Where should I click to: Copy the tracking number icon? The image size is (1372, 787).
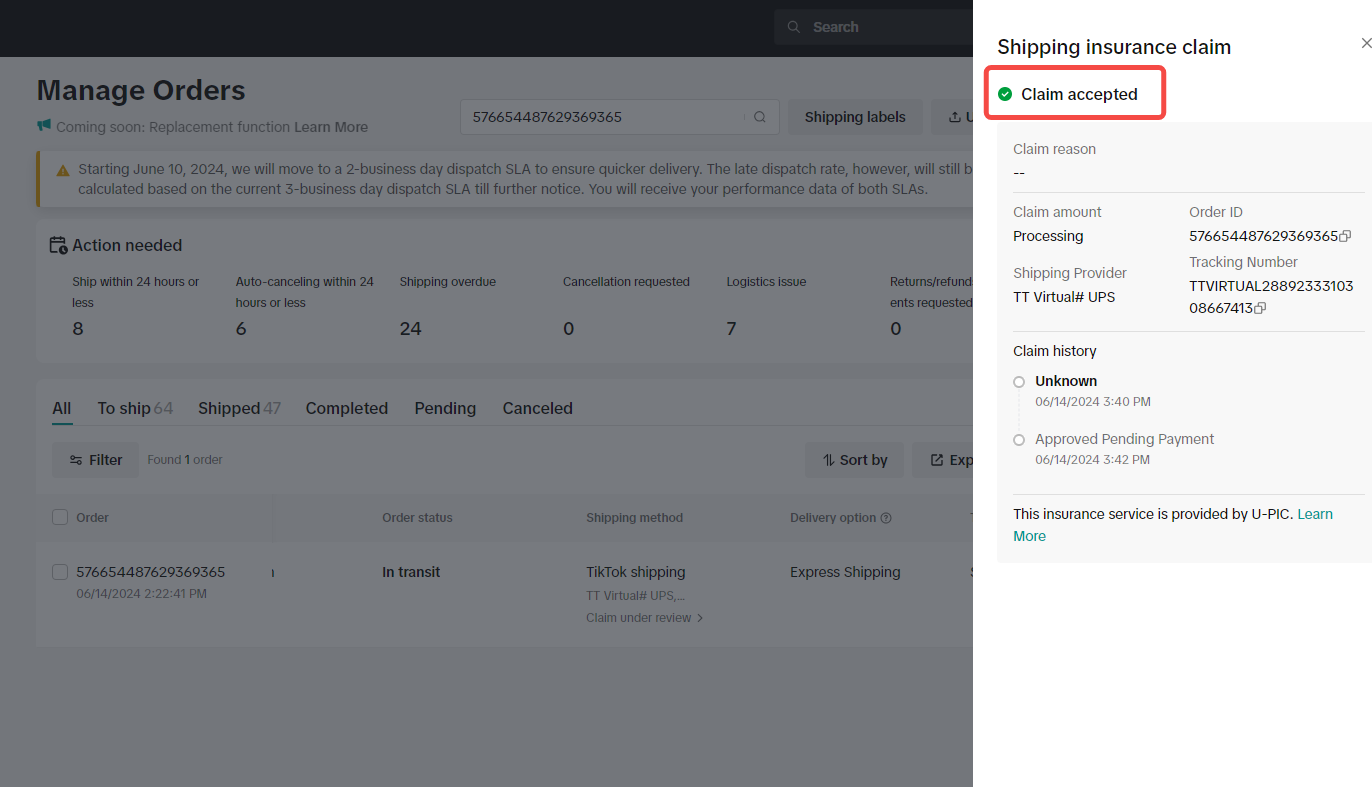(1260, 309)
